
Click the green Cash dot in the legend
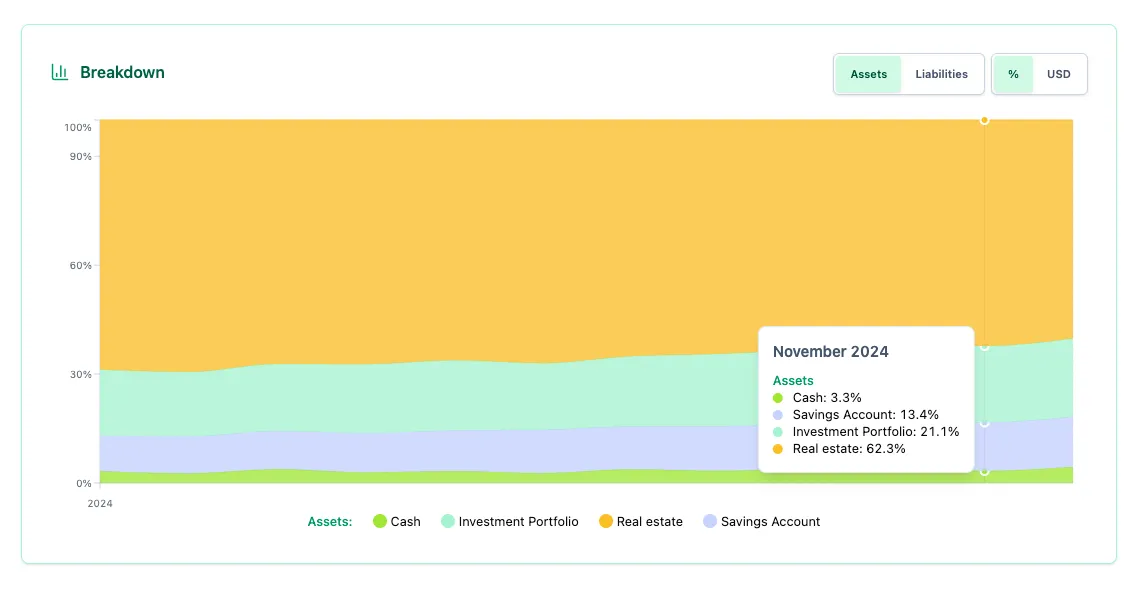pos(381,521)
